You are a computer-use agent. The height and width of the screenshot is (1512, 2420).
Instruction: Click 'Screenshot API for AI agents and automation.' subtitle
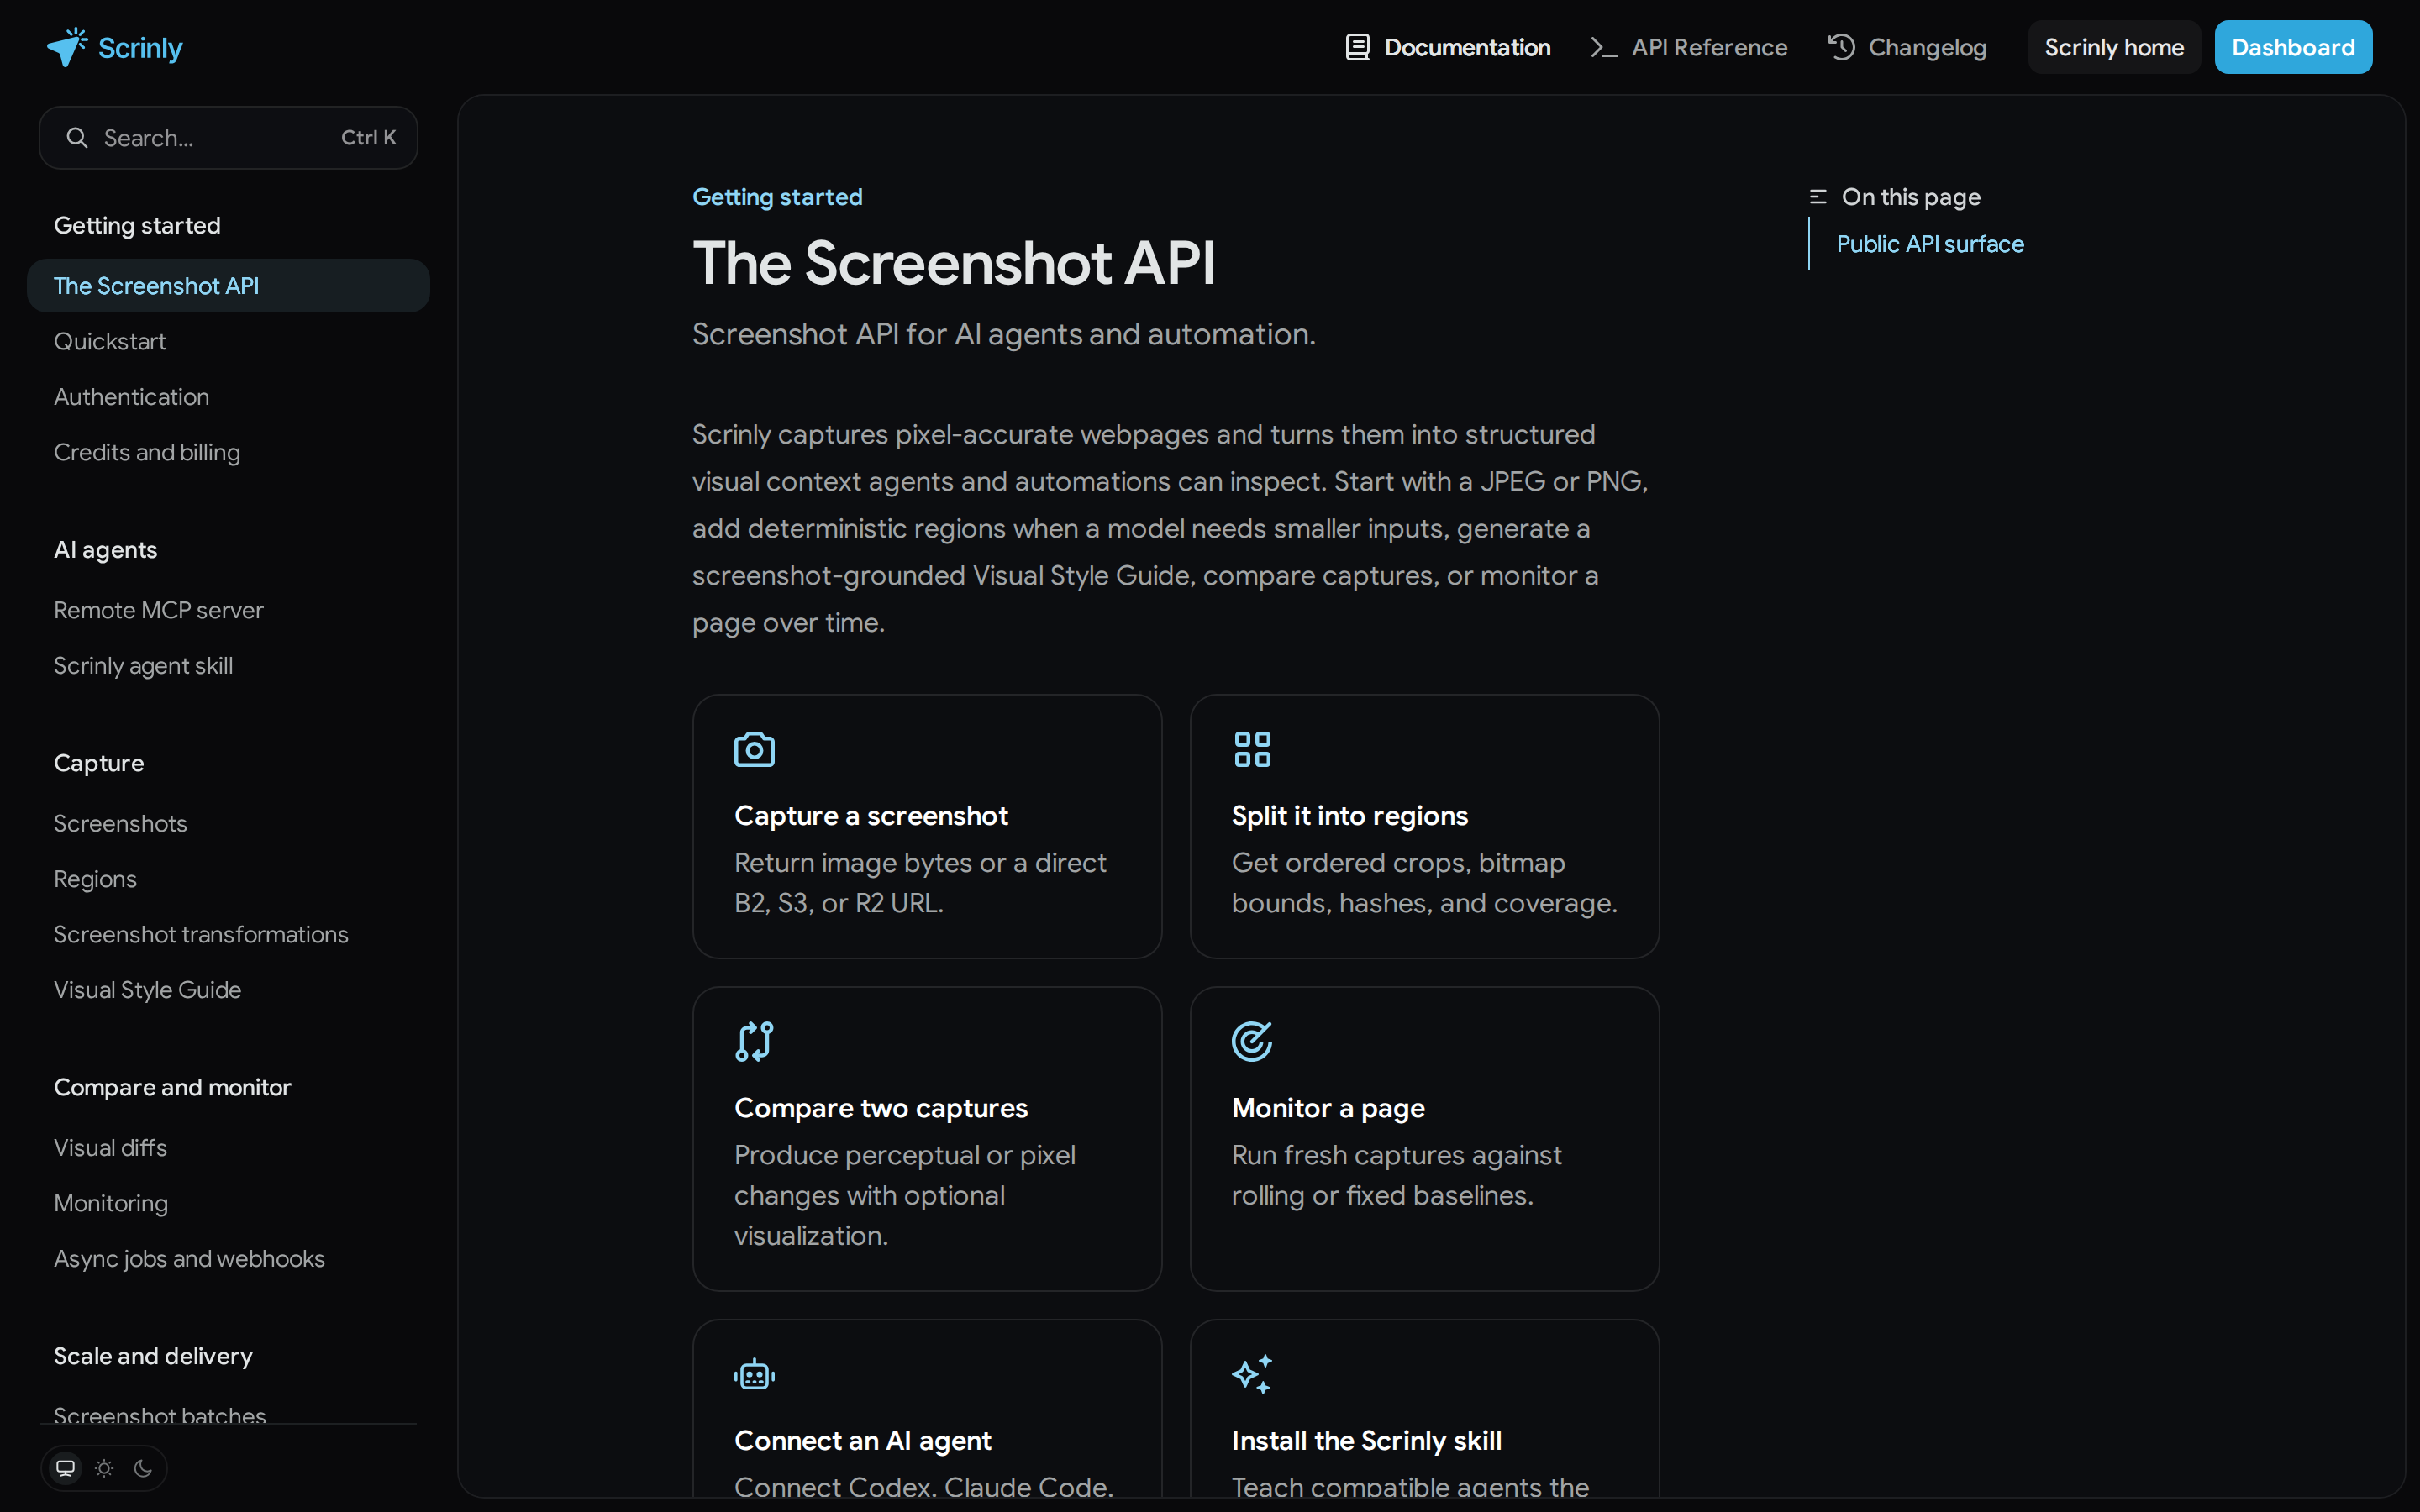tap(1004, 334)
